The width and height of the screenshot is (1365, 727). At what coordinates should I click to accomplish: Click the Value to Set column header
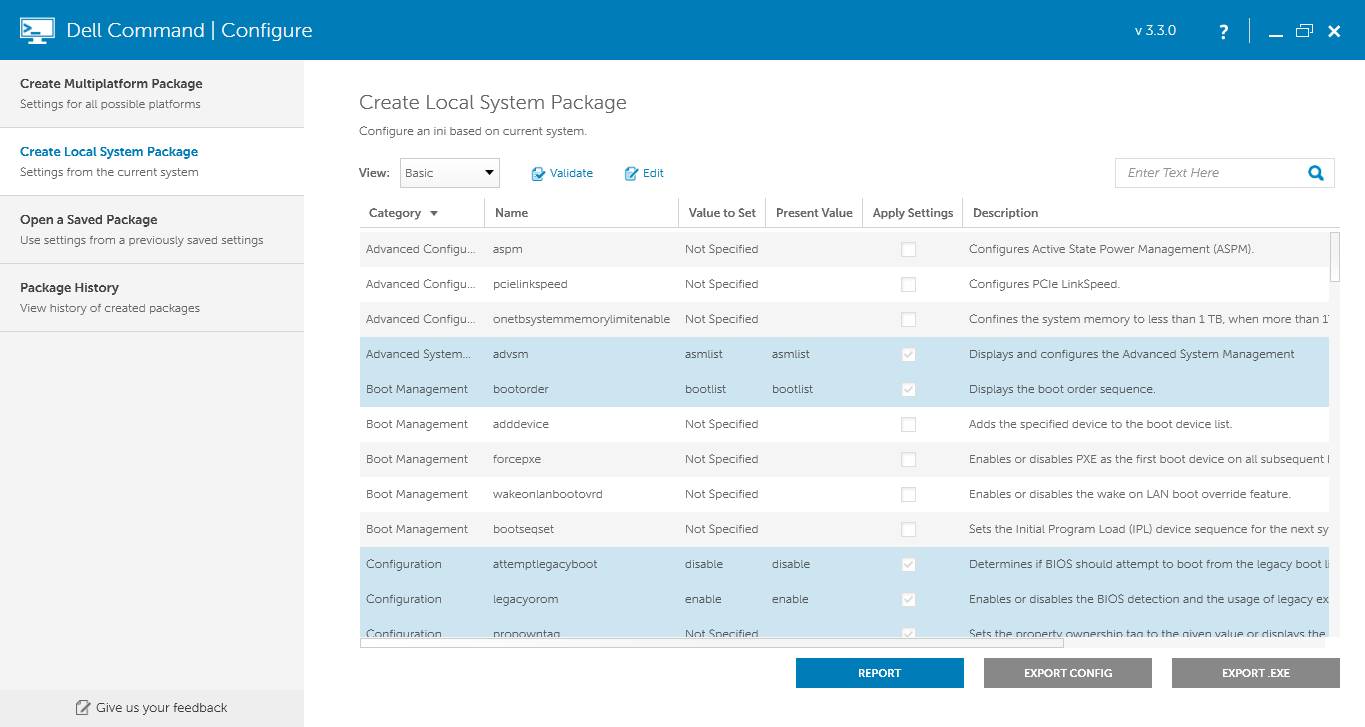coord(722,213)
